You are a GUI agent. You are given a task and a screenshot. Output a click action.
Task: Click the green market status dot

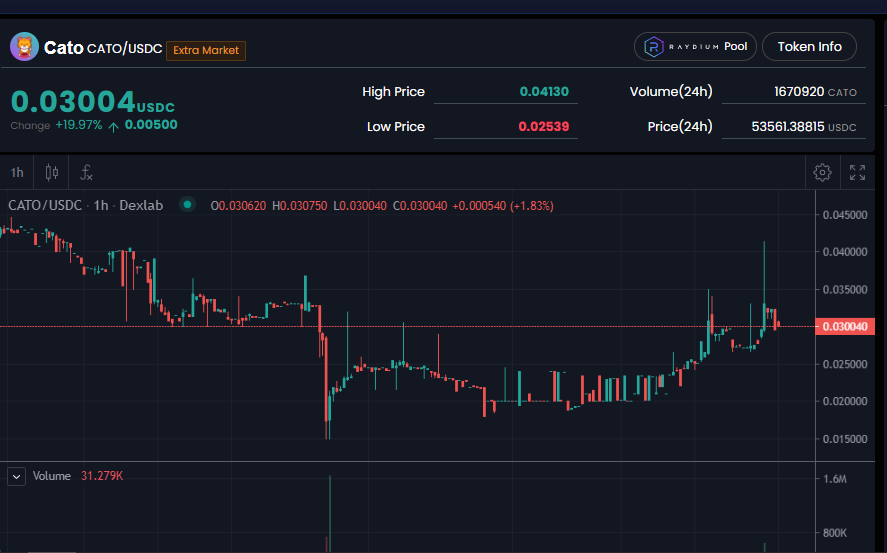point(187,204)
